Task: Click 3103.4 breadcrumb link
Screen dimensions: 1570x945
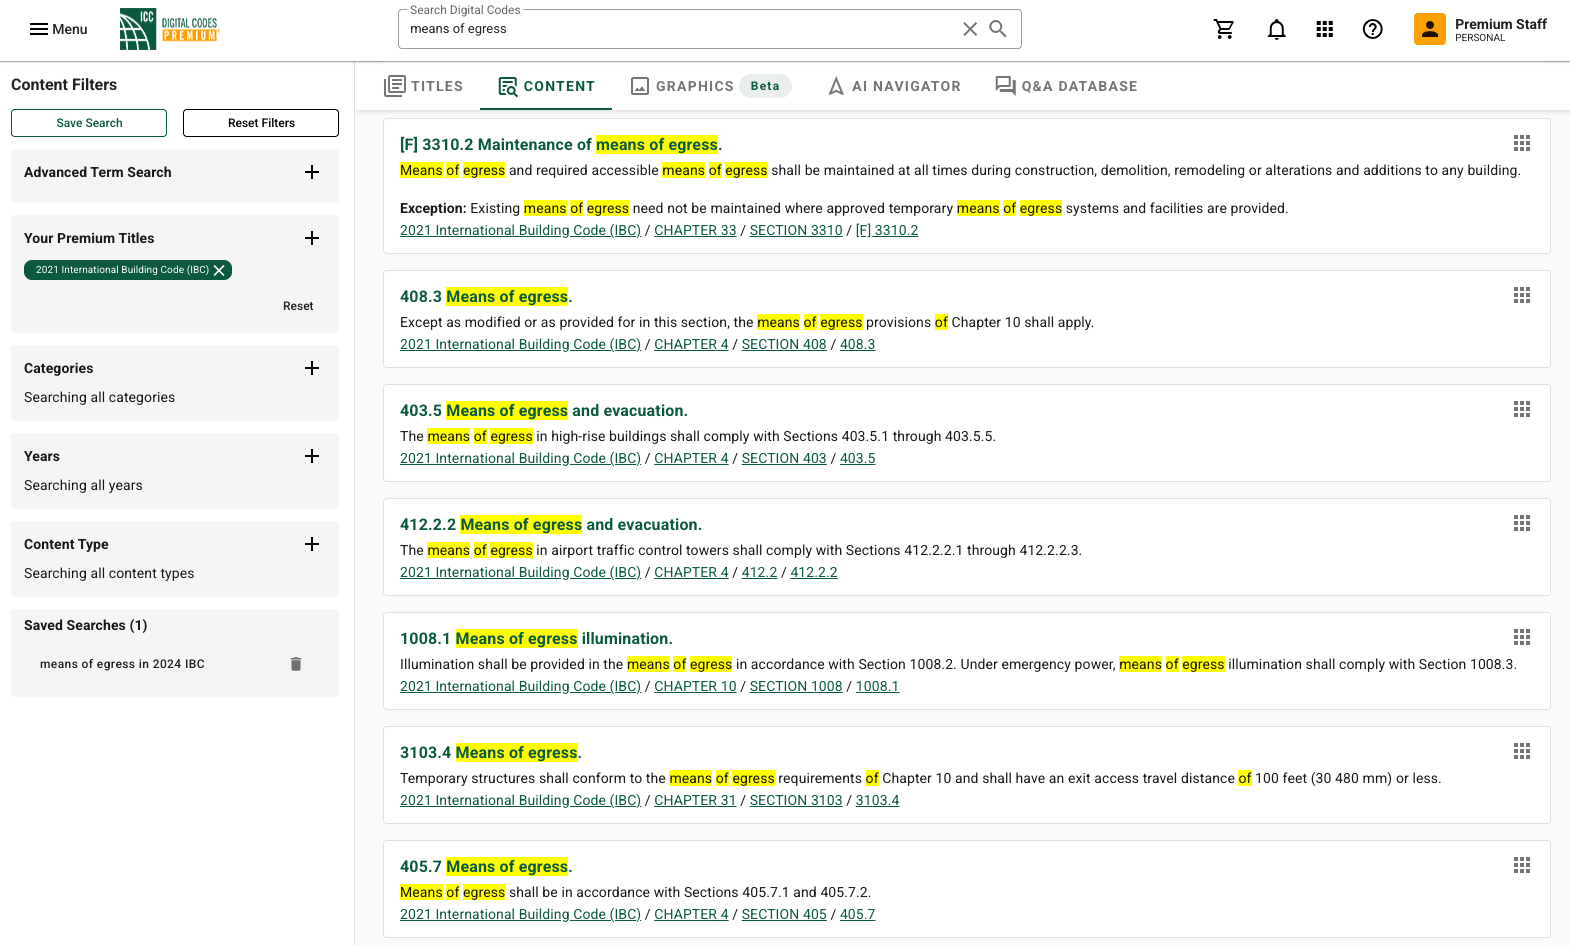Action: [x=877, y=800]
